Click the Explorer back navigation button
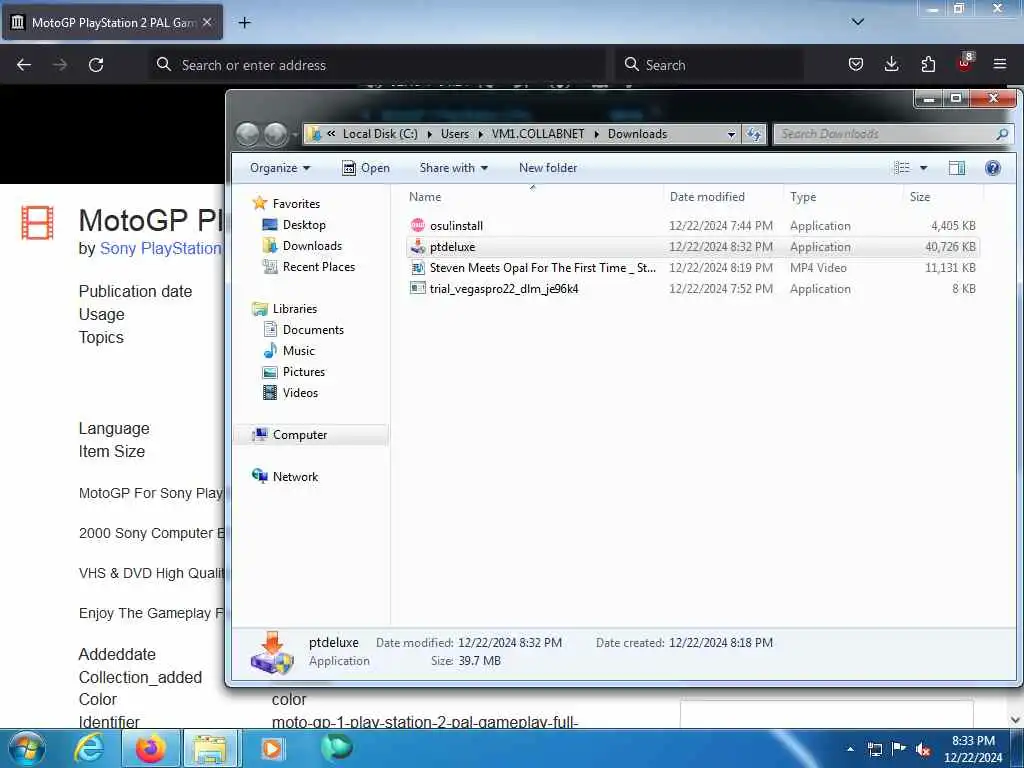 [x=248, y=134]
